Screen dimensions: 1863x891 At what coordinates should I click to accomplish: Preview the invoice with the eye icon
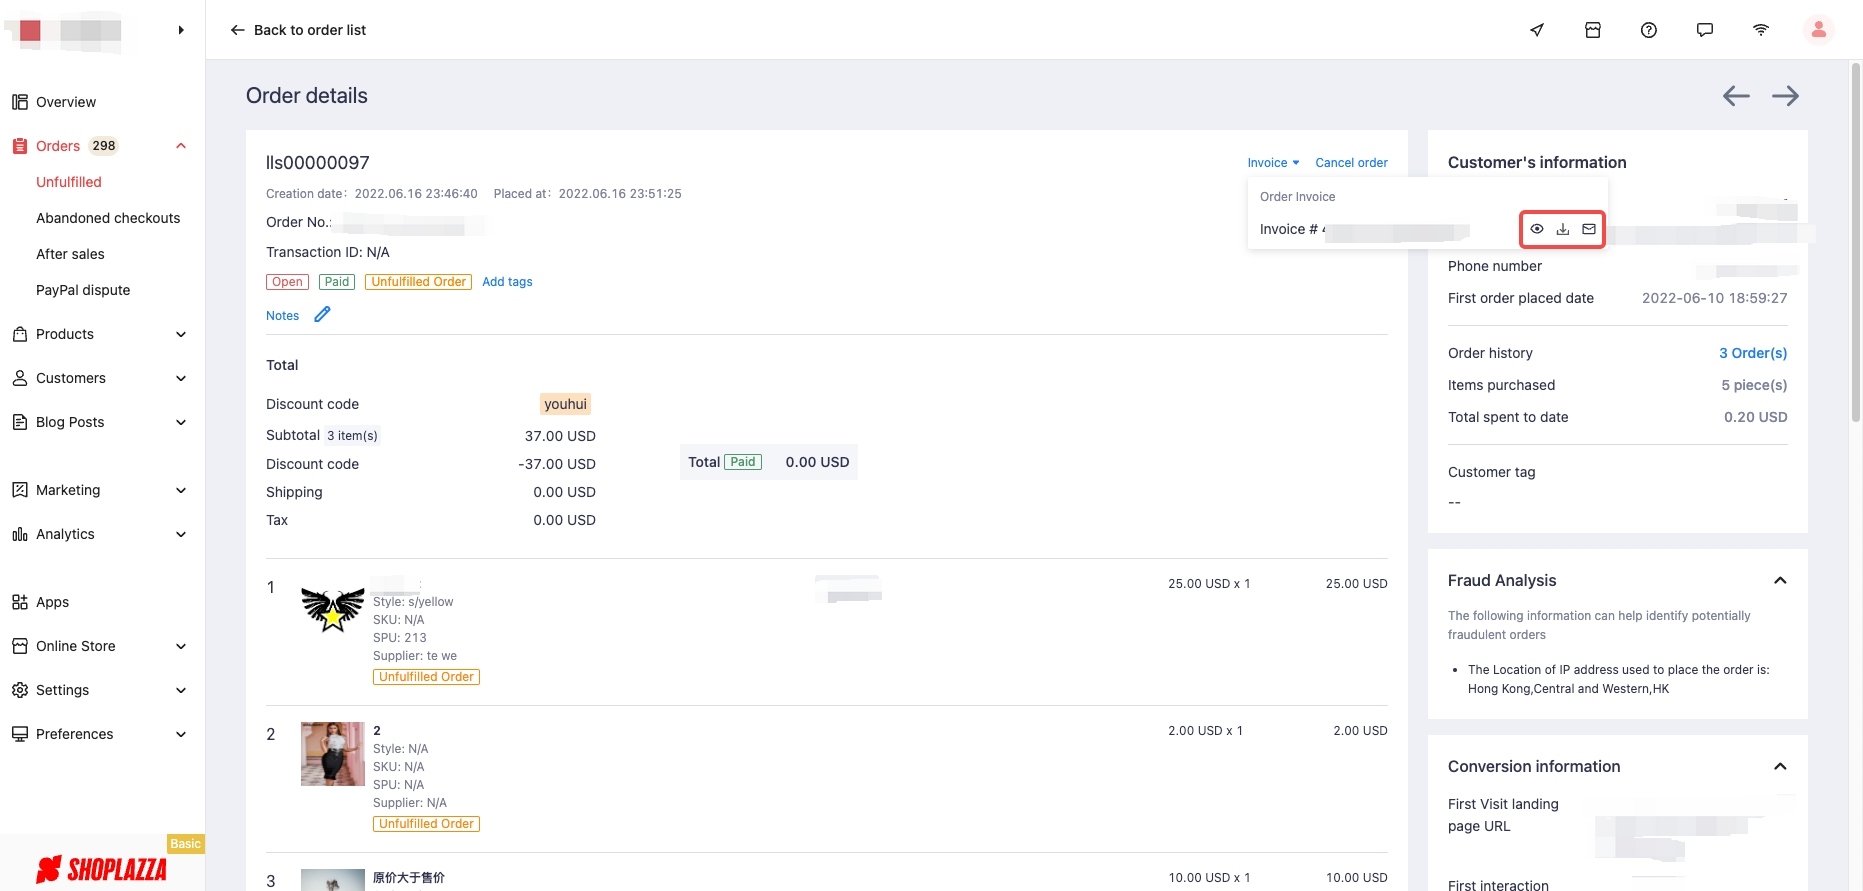coord(1537,229)
